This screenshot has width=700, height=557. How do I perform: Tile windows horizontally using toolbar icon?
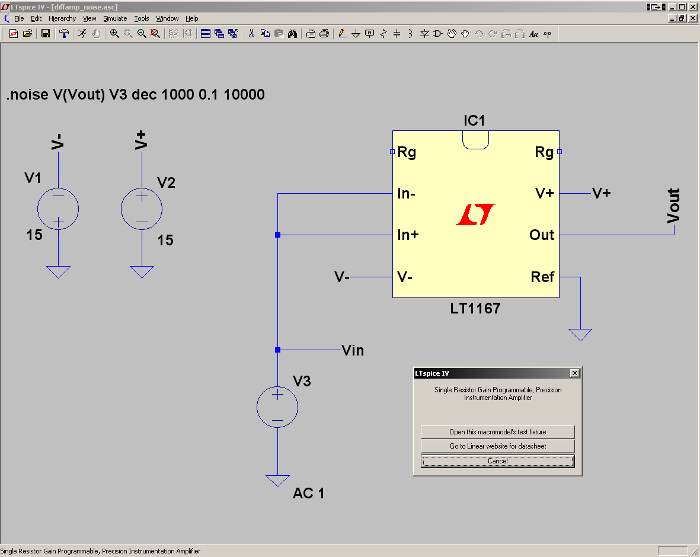[205, 34]
